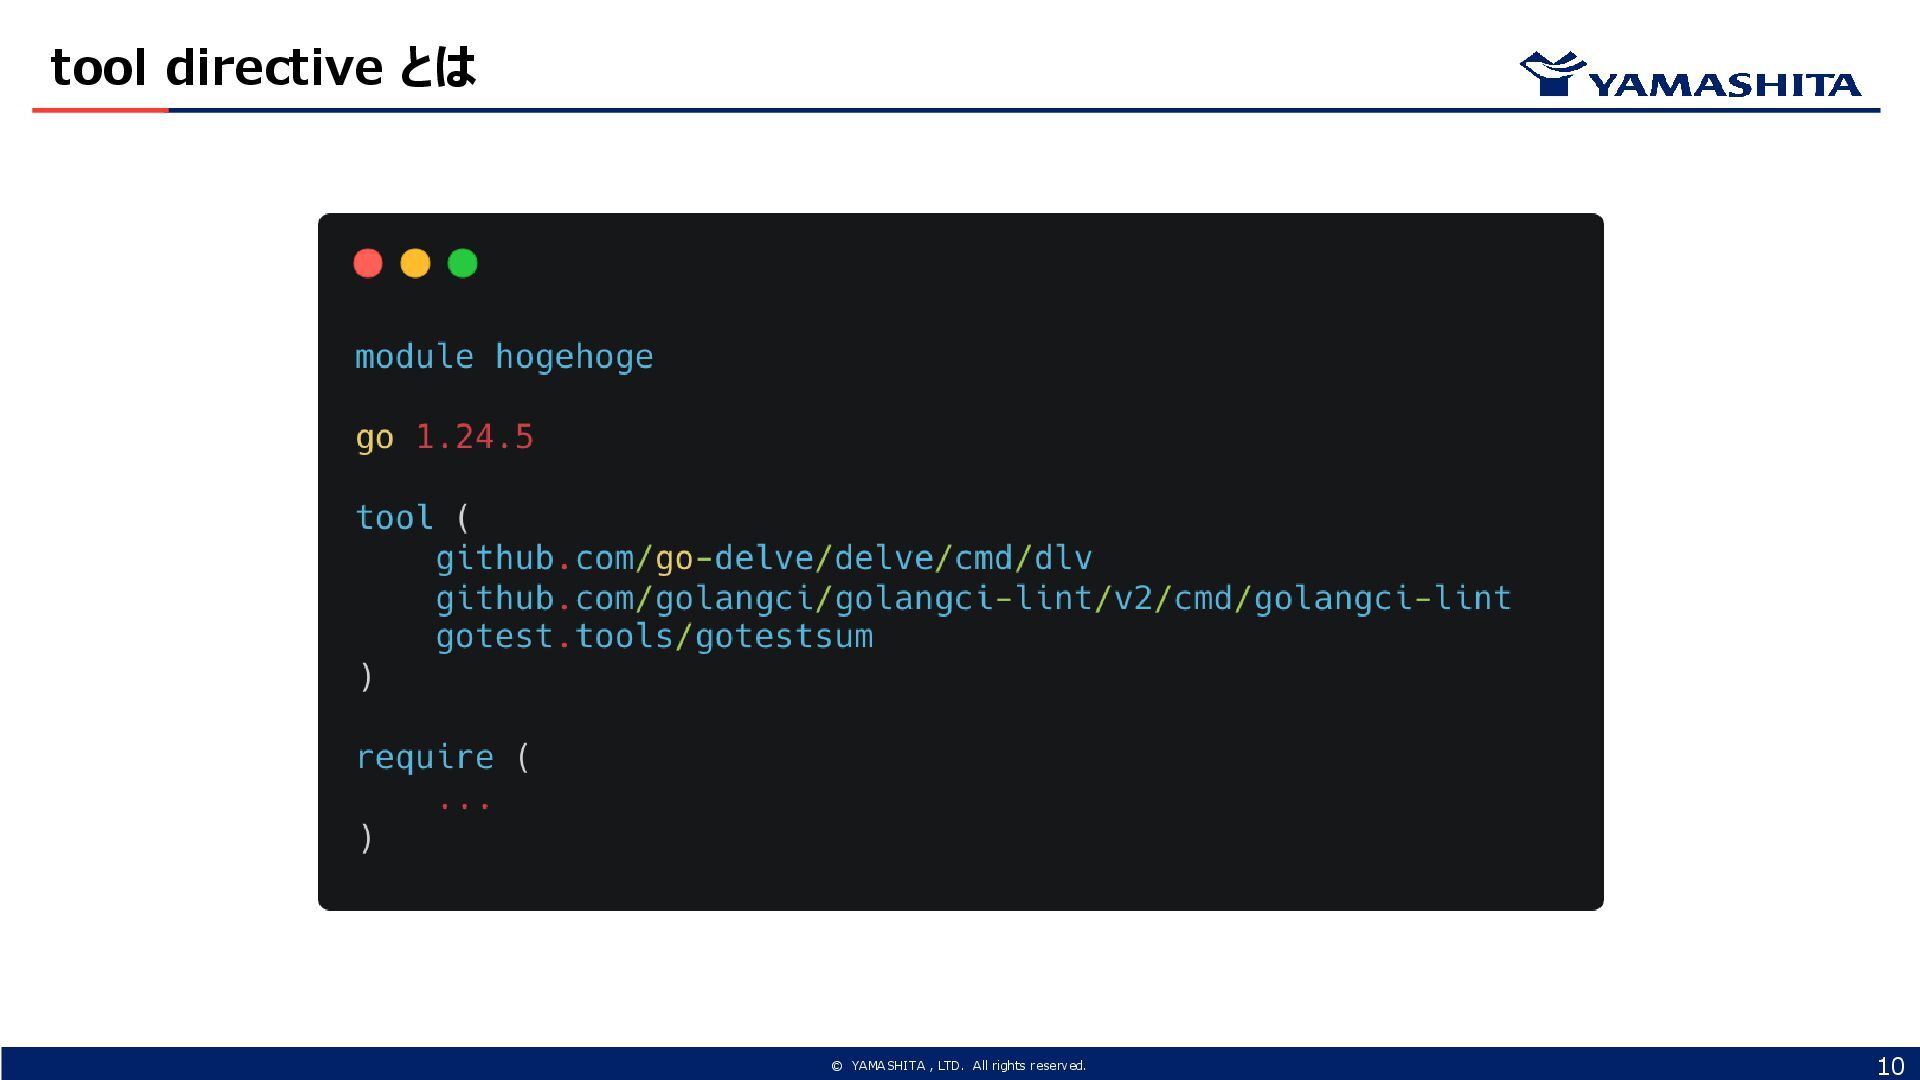The width and height of the screenshot is (1920, 1080).
Task: Click the closing parenthesis of require block
Action: [366, 837]
